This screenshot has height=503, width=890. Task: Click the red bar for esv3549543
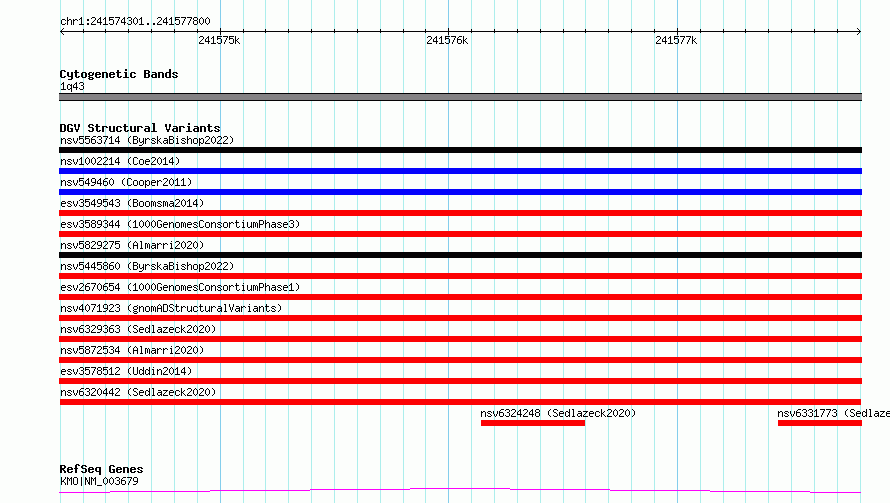tap(460, 213)
